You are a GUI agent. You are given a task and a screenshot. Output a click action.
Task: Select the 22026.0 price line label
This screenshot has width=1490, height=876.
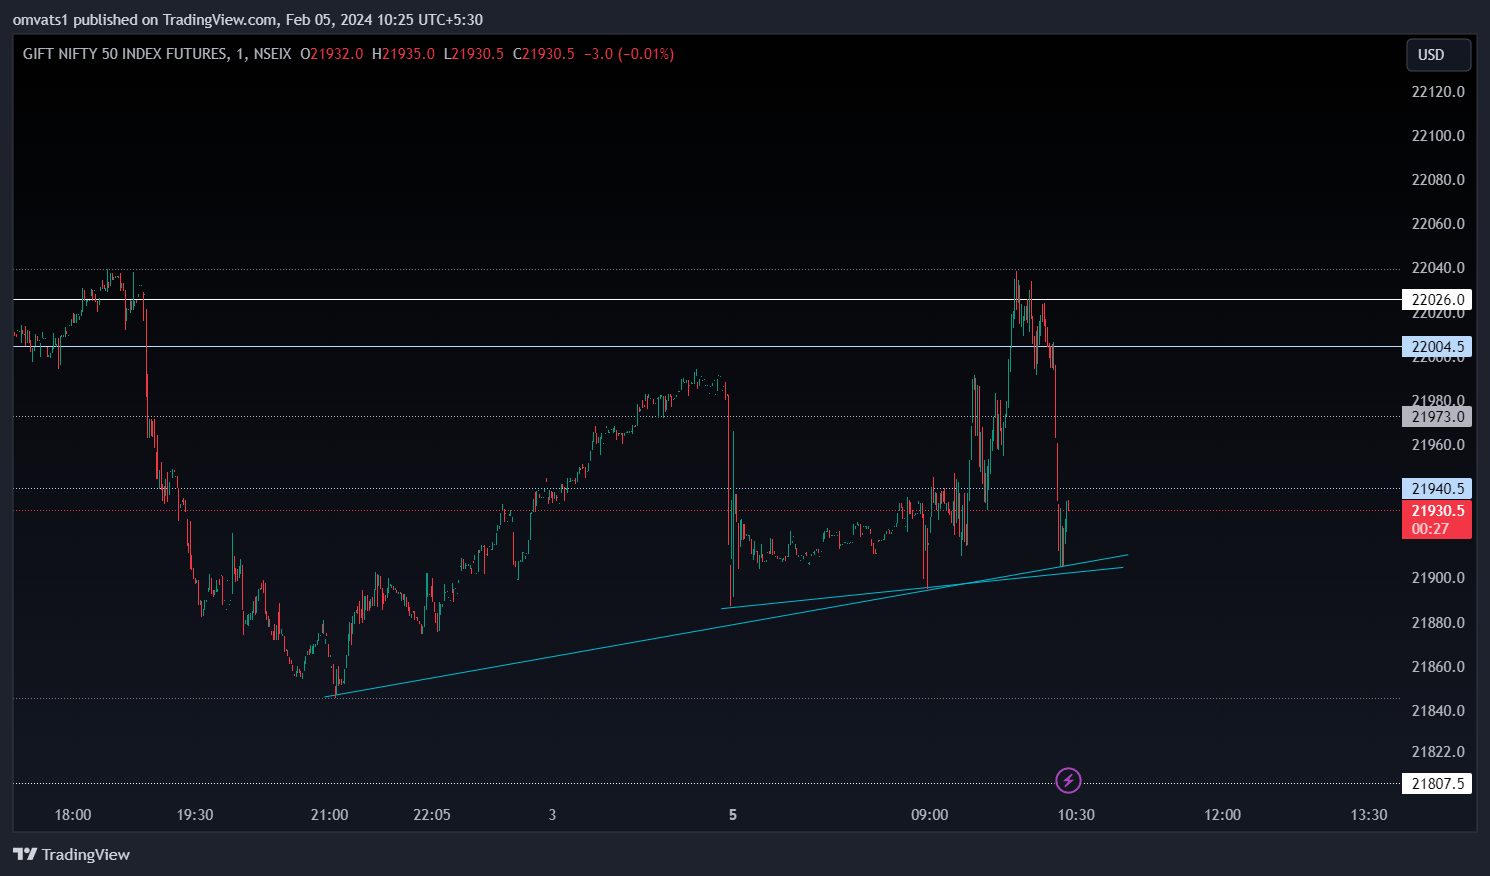pos(1437,300)
